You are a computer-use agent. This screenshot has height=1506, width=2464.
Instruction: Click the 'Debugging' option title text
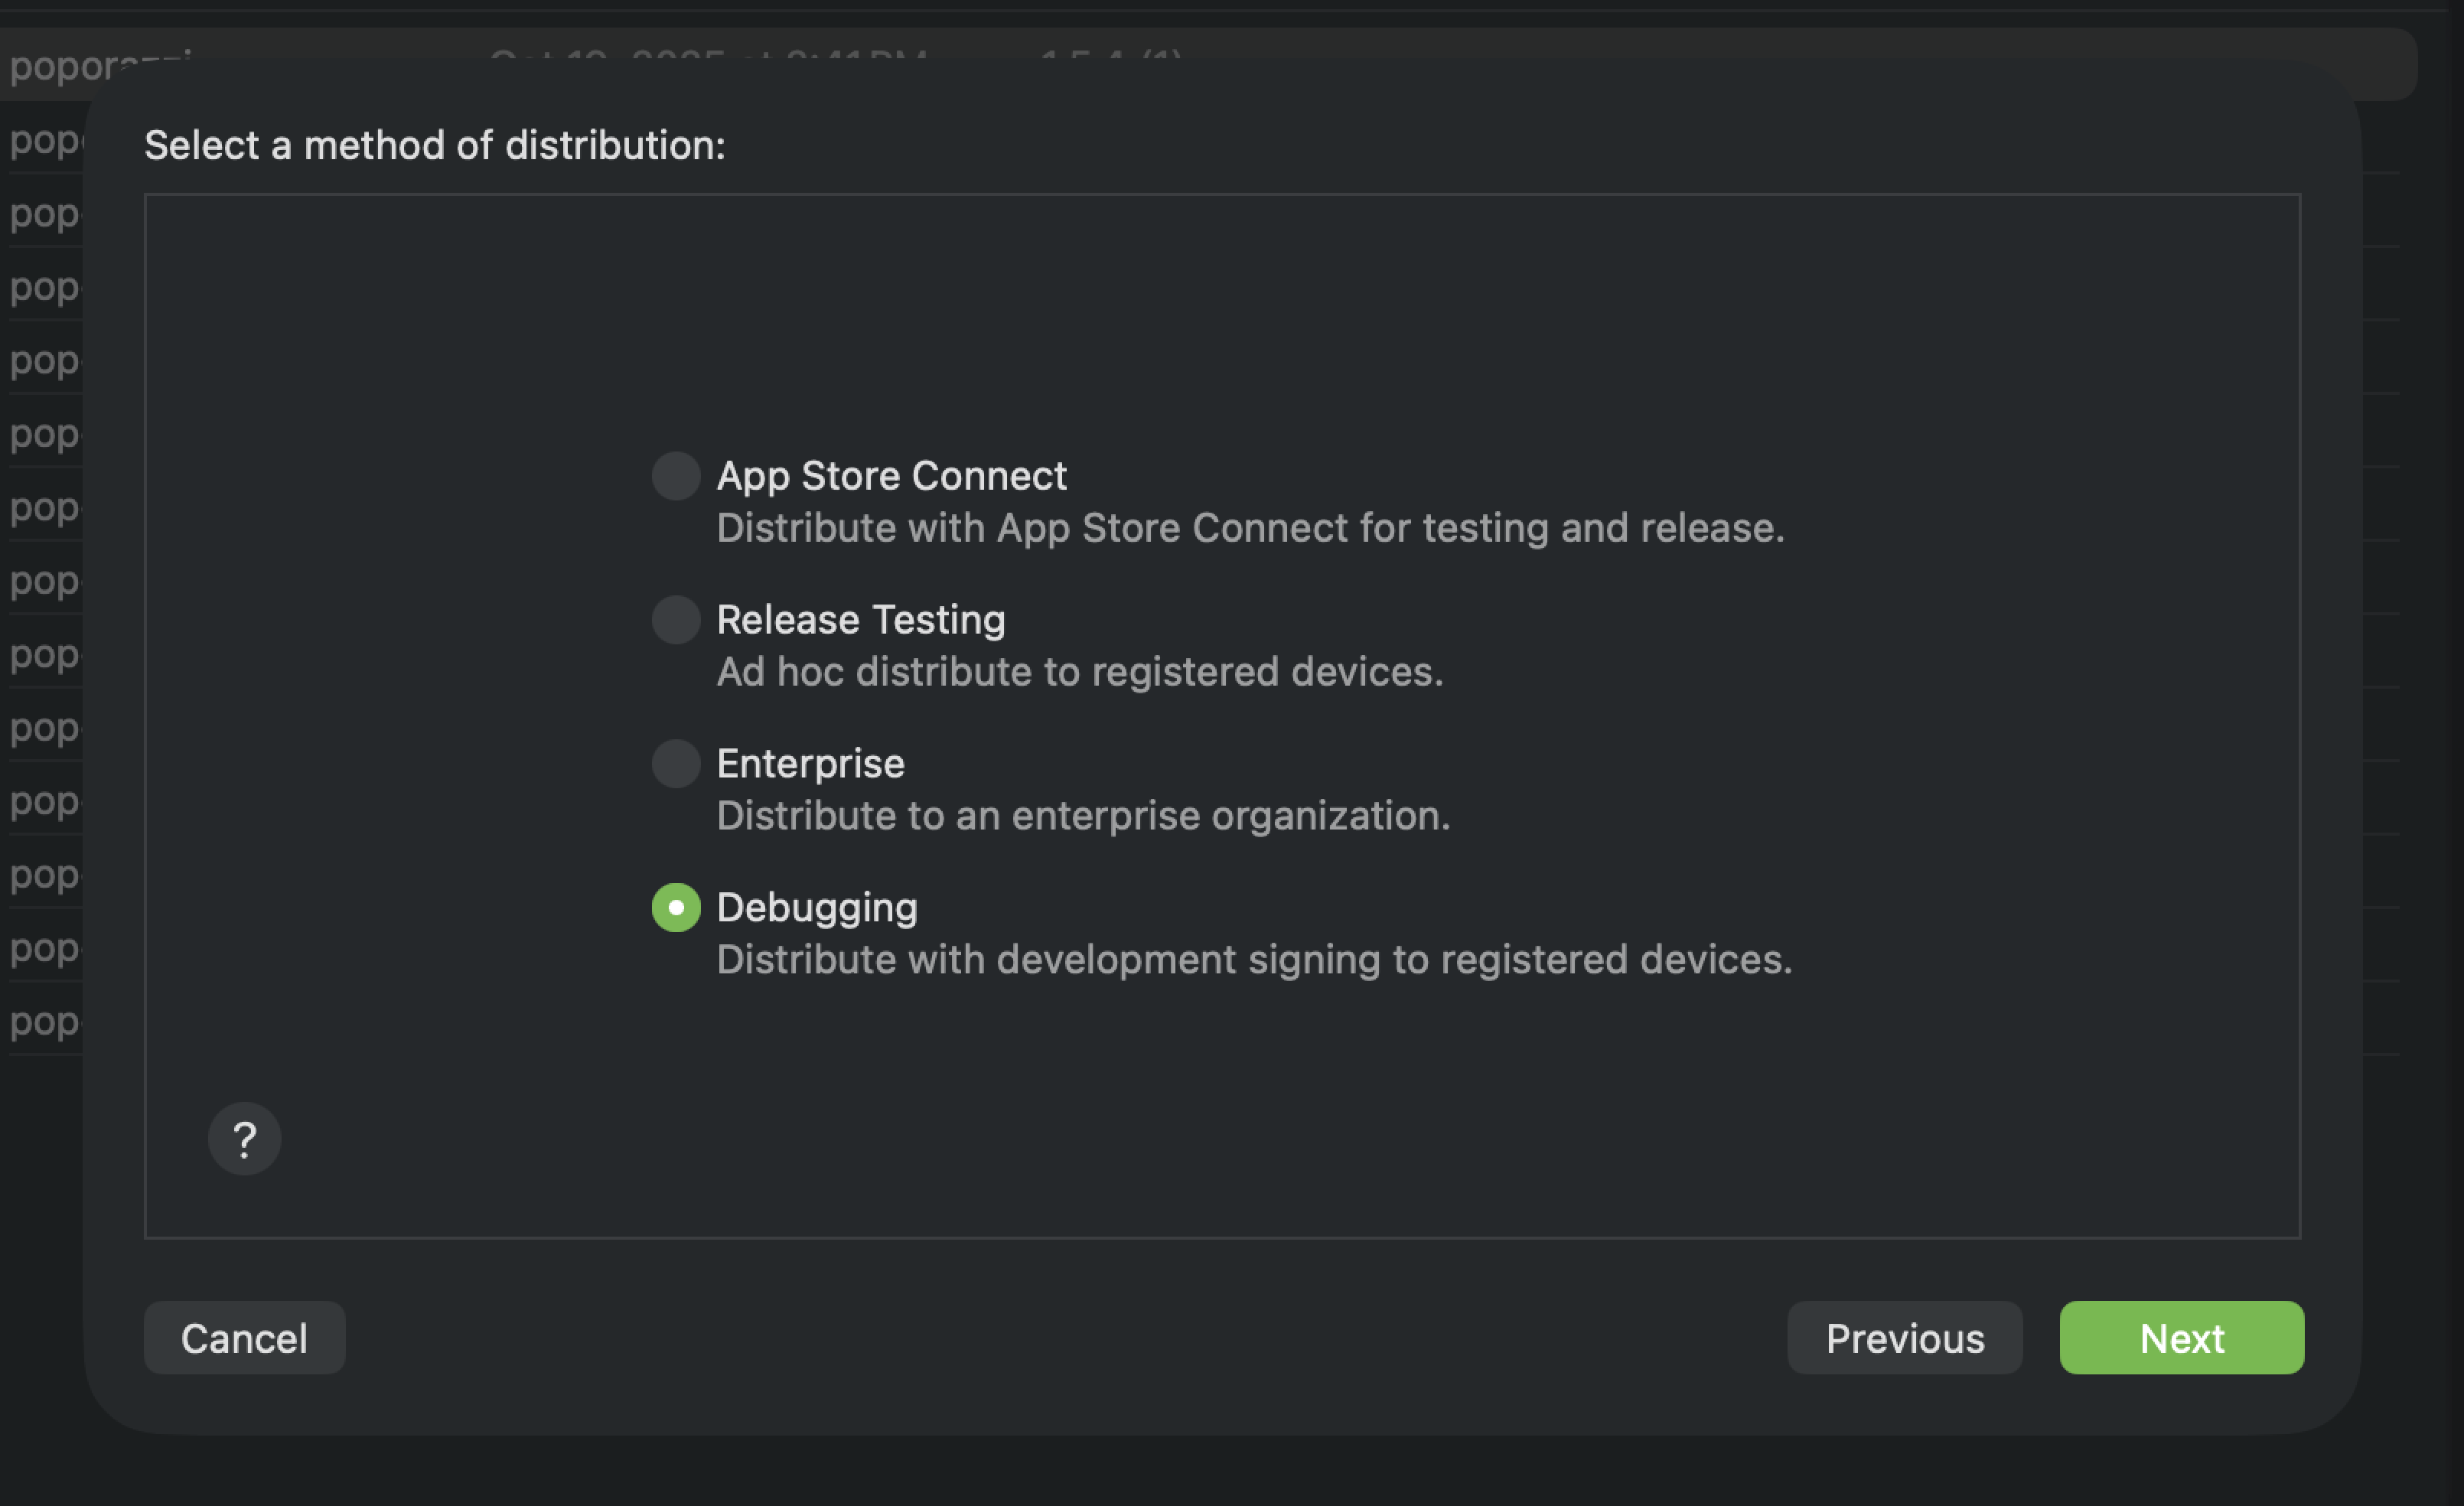[817, 908]
